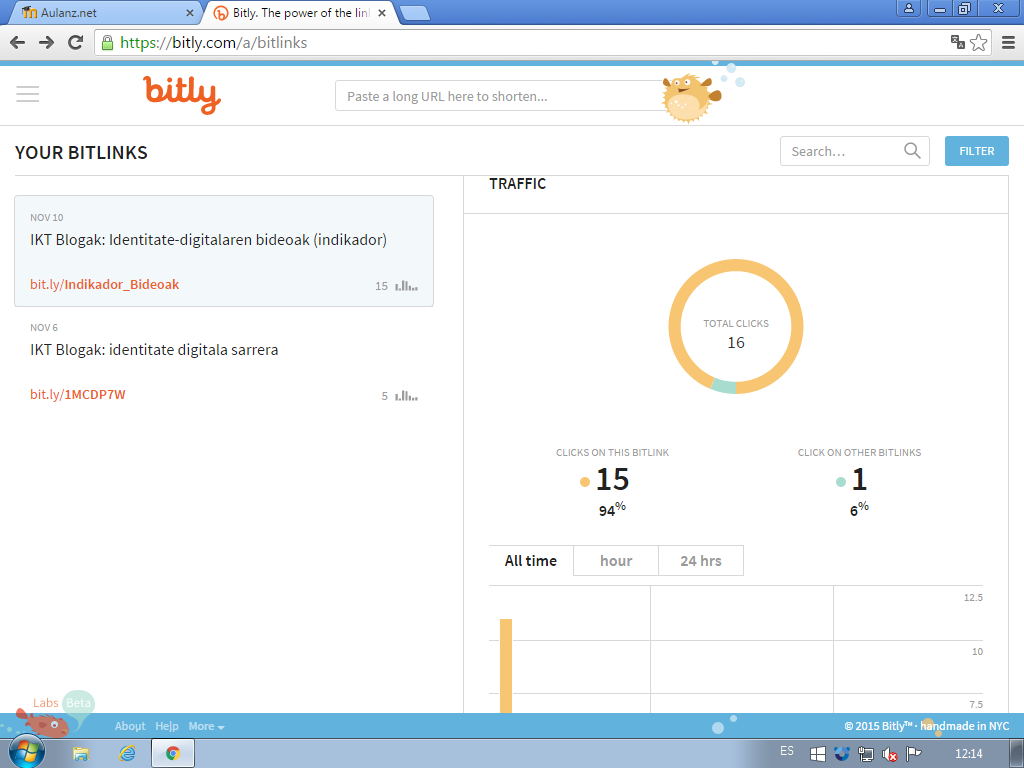Click the TOTAL CLICKS 16 label
Screen dimensions: 1024x768
click(736, 334)
